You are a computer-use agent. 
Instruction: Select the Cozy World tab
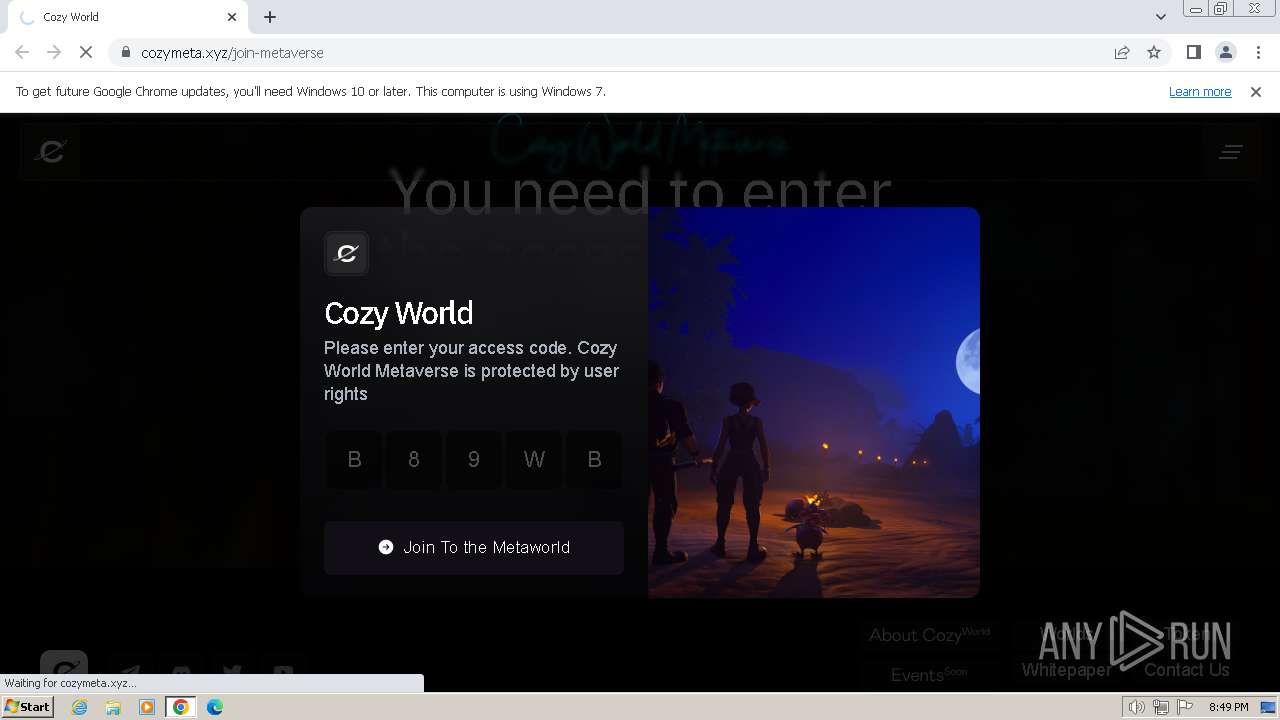[x=128, y=17]
